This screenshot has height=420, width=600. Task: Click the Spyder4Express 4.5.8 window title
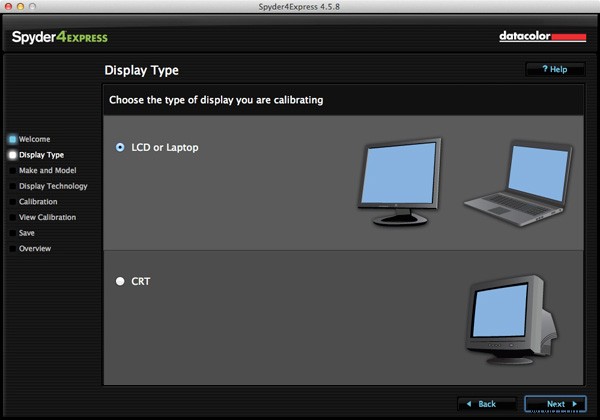pyautogui.click(x=299, y=7)
